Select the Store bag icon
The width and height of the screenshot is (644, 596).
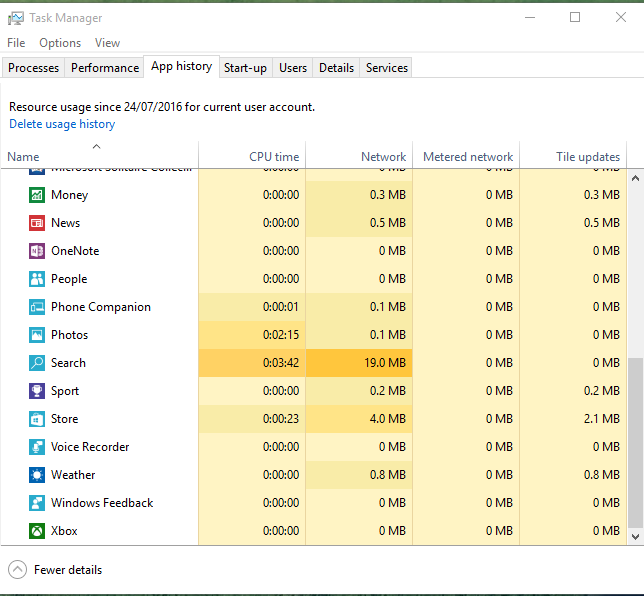(37, 419)
